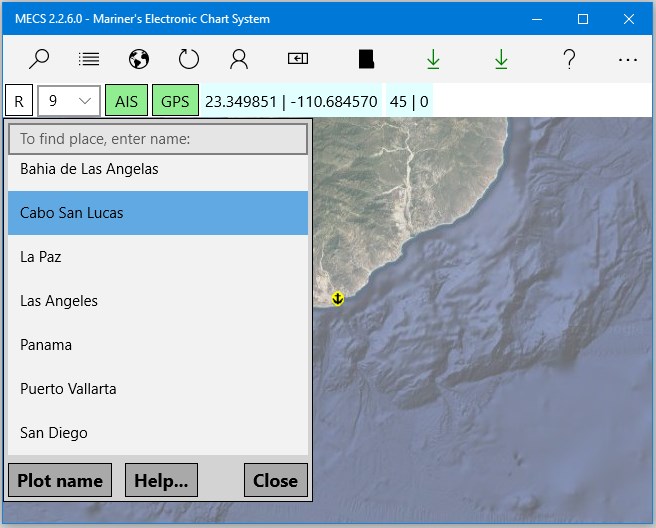Click the first green download arrow

433,59
